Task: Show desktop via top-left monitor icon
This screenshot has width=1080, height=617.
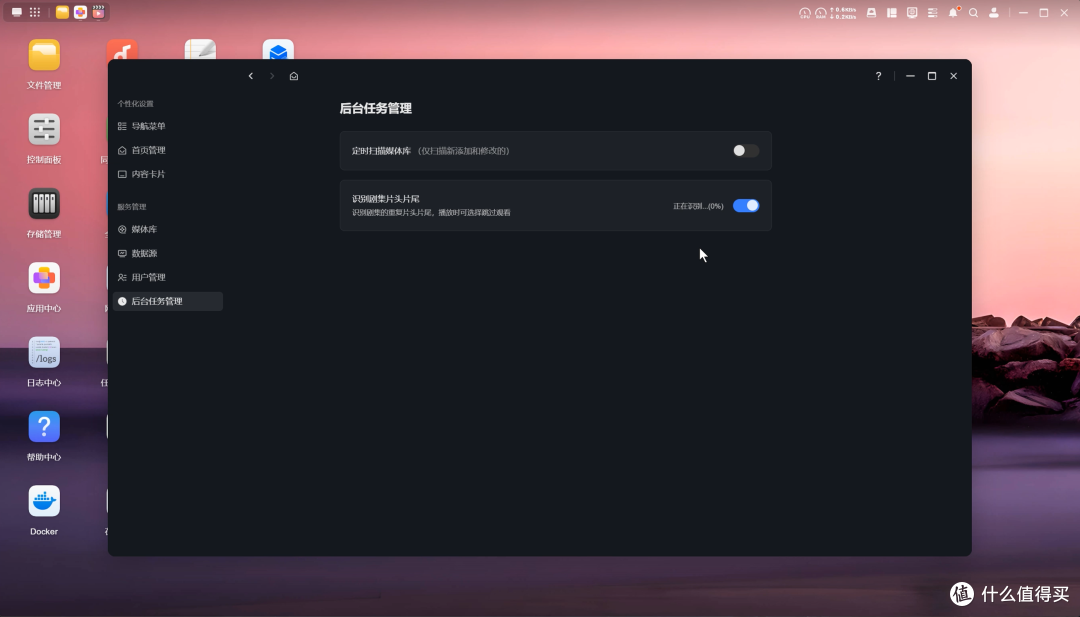Action: (17, 12)
